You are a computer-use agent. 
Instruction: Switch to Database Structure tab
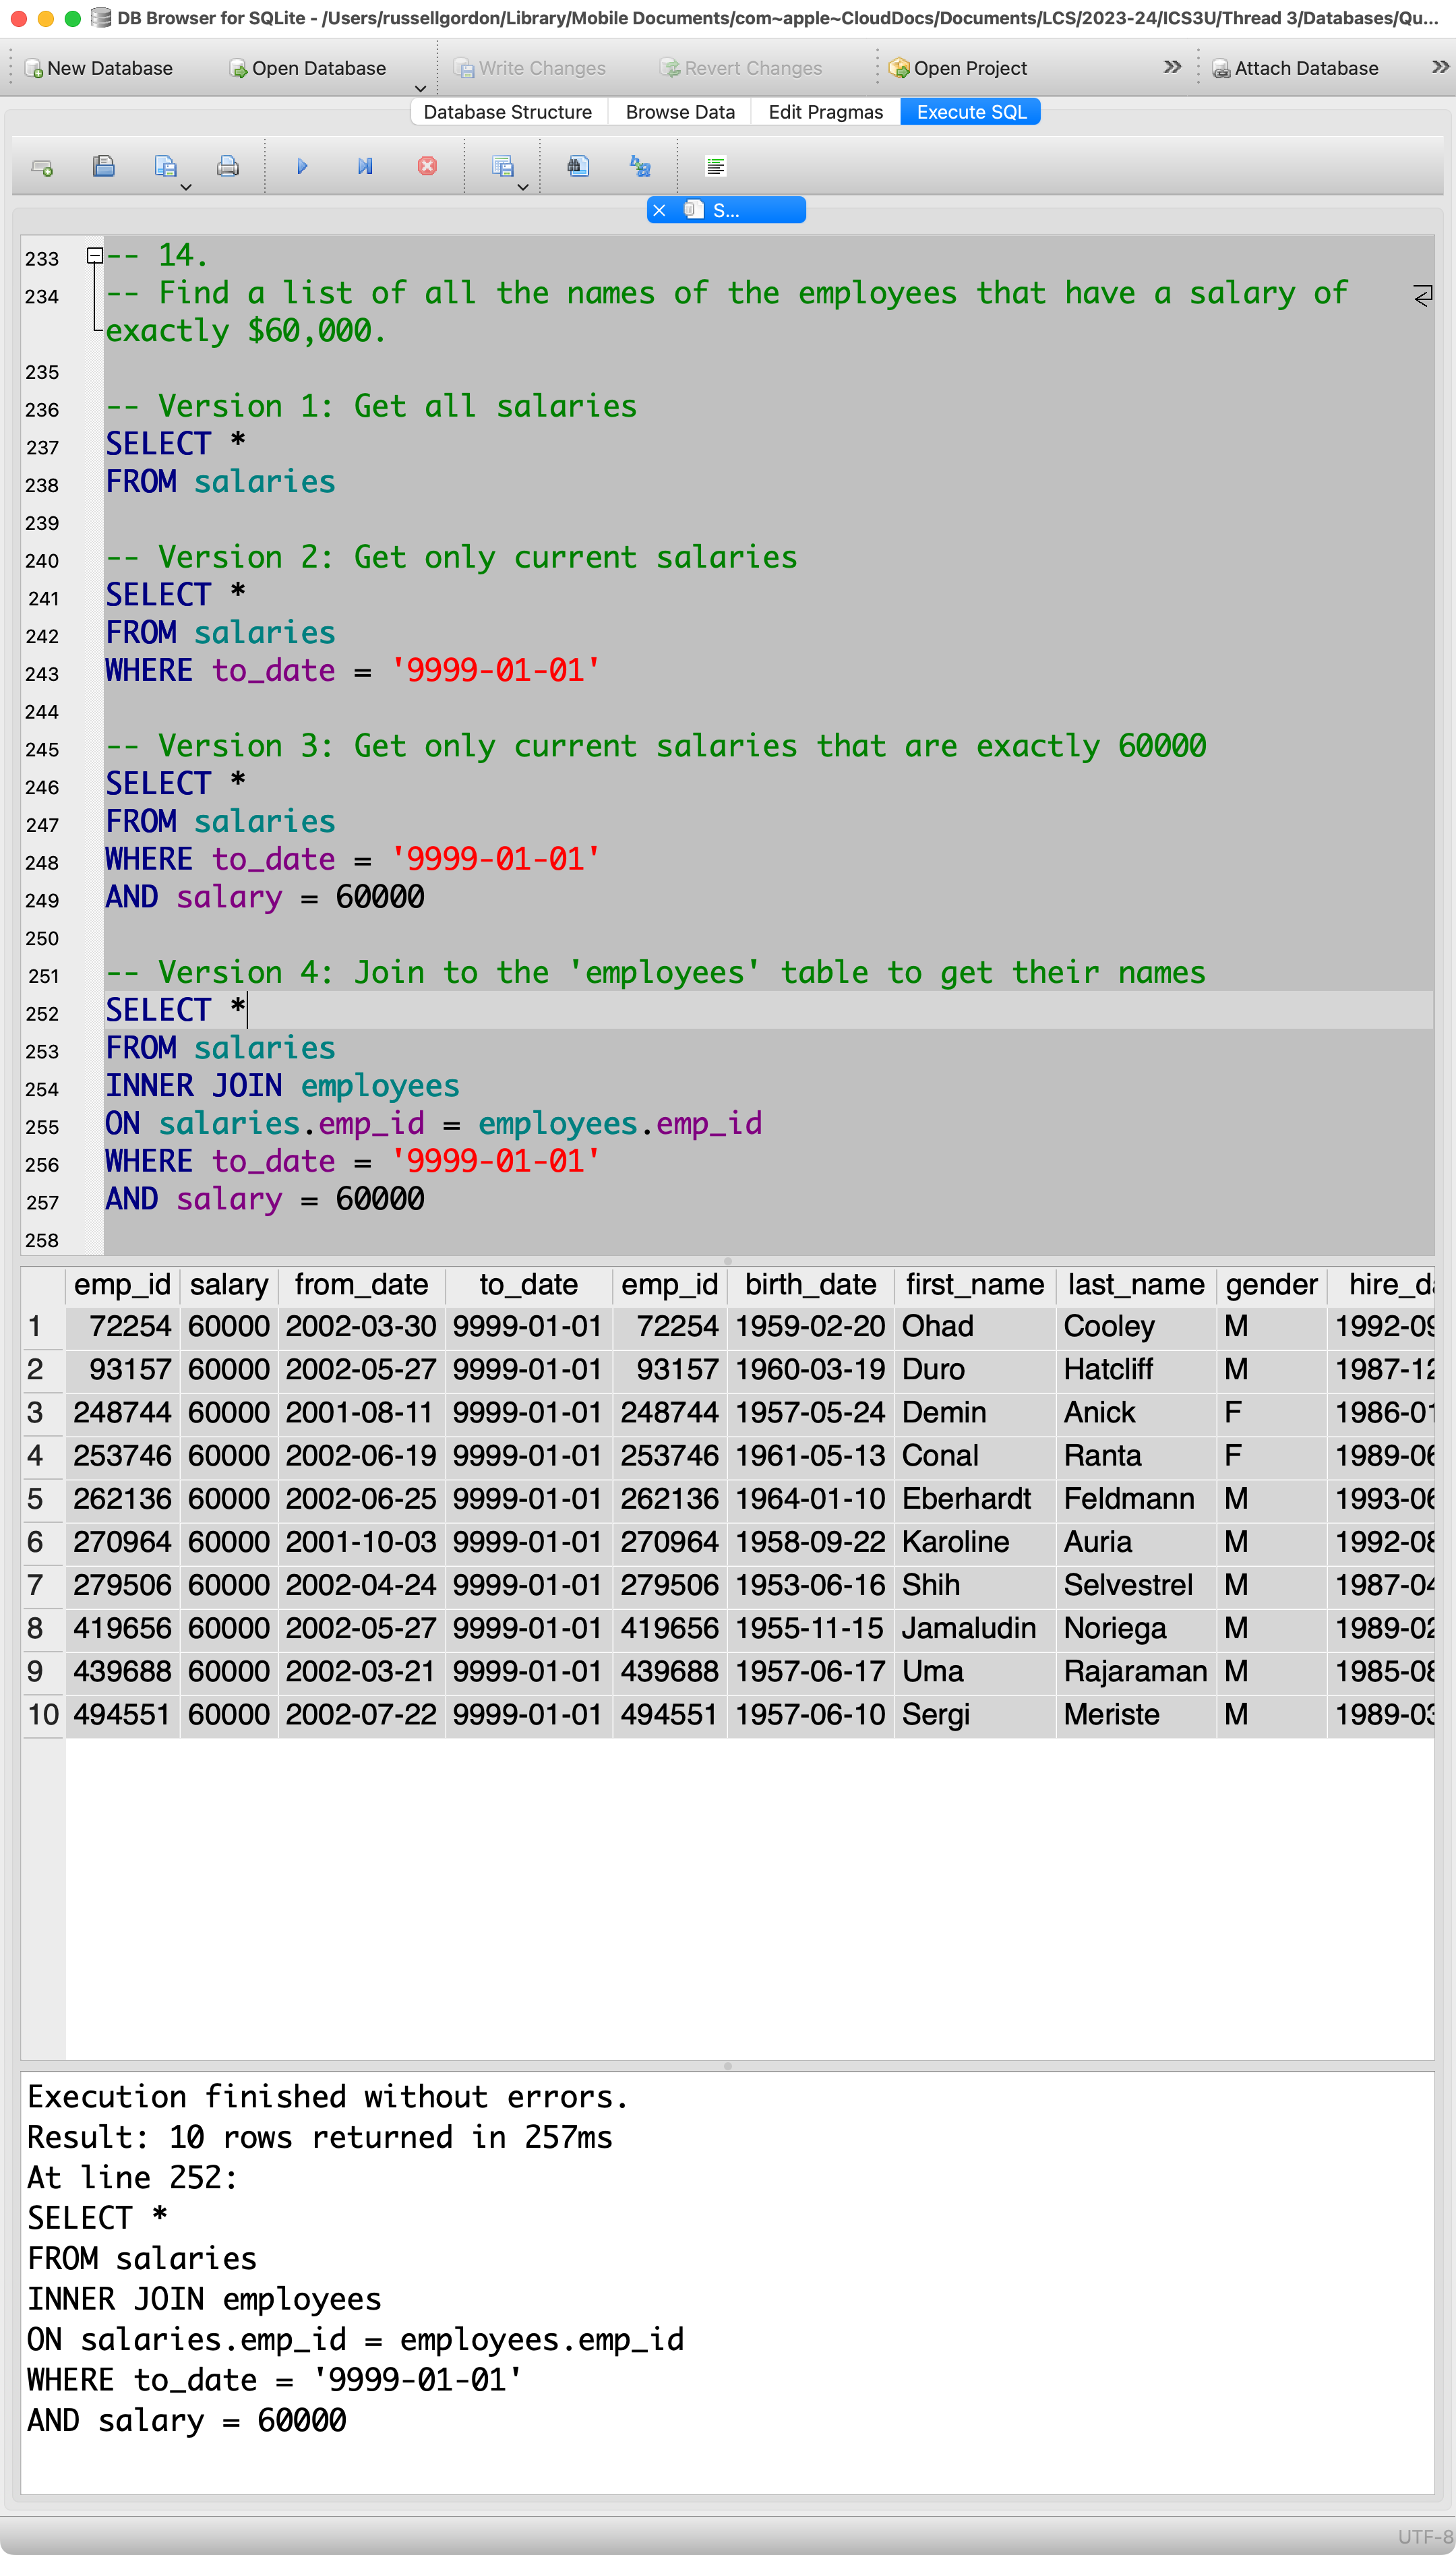pos(507,112)
